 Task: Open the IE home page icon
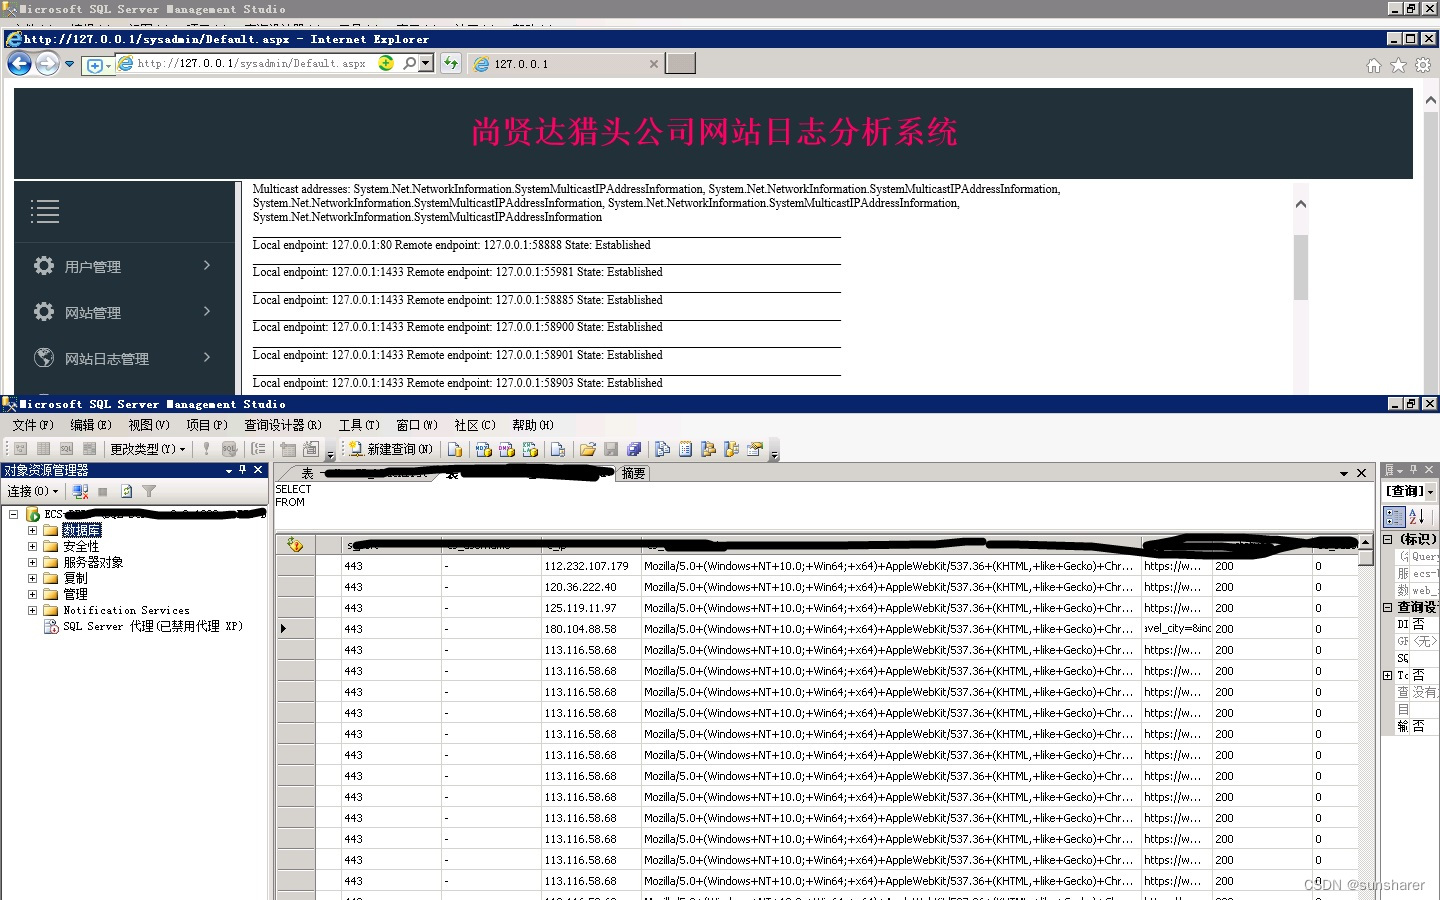pyautogui.click(x=1374, y=65)
